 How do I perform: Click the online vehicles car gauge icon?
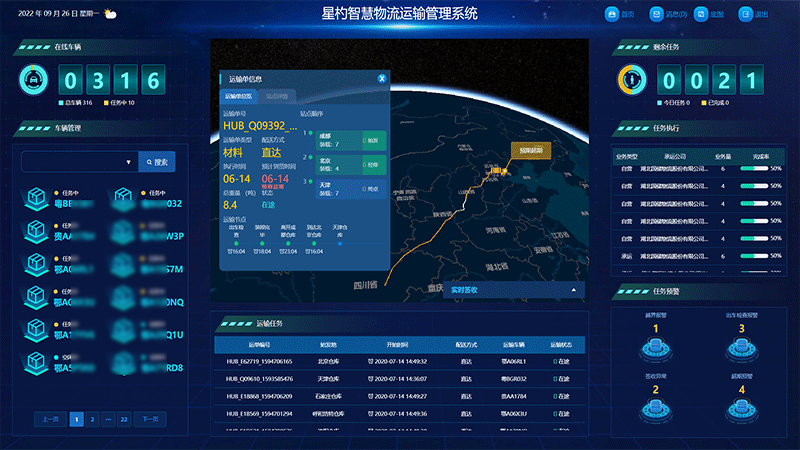coord(32,79)
